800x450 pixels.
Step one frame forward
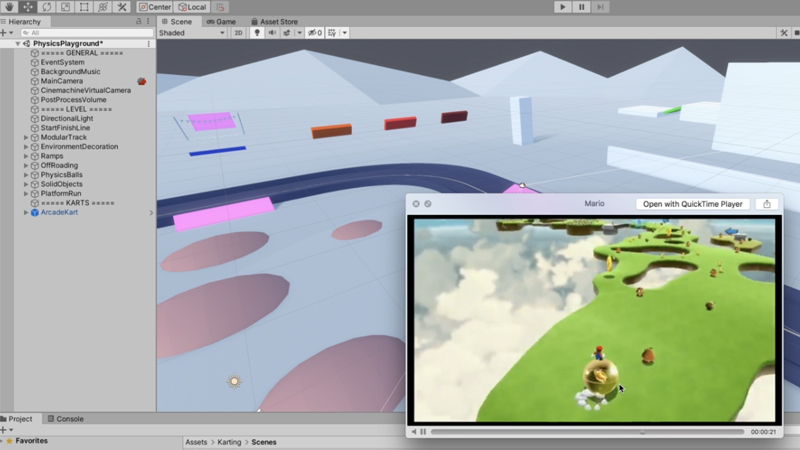[x=601, y=7]
